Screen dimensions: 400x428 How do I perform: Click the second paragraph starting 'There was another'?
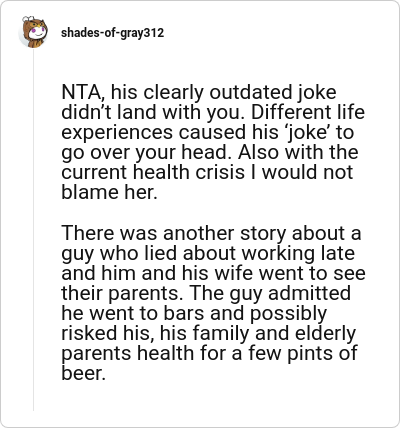point(213,303)
